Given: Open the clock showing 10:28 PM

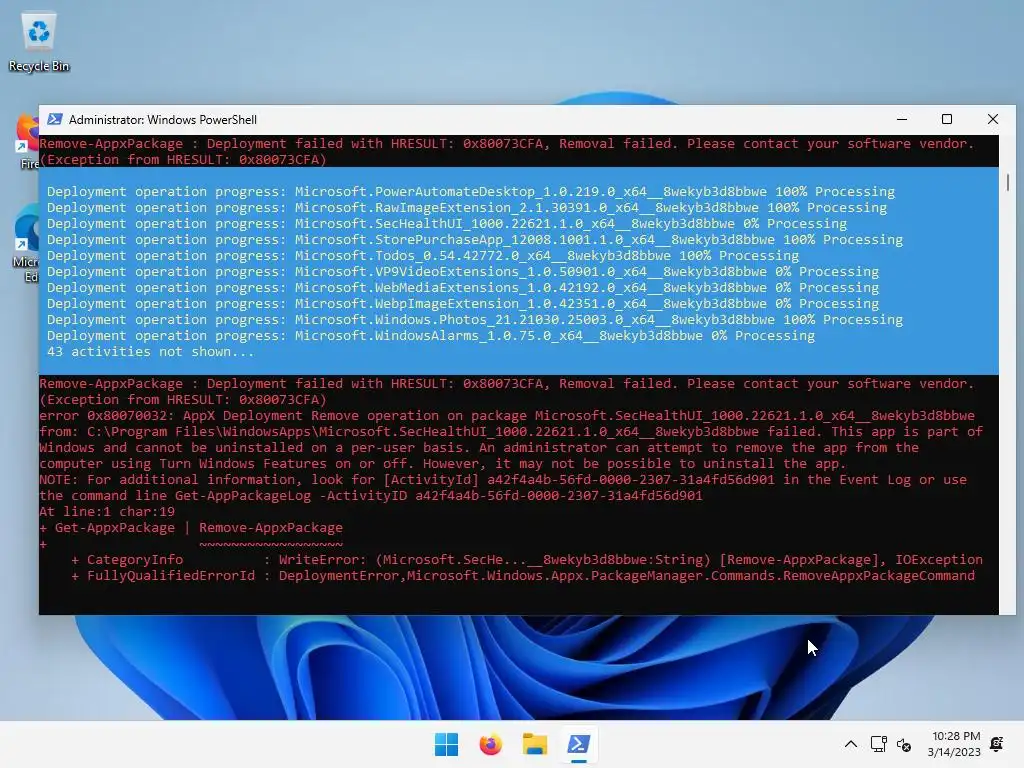Looking at the screenshot, I should tap(955, 736).
